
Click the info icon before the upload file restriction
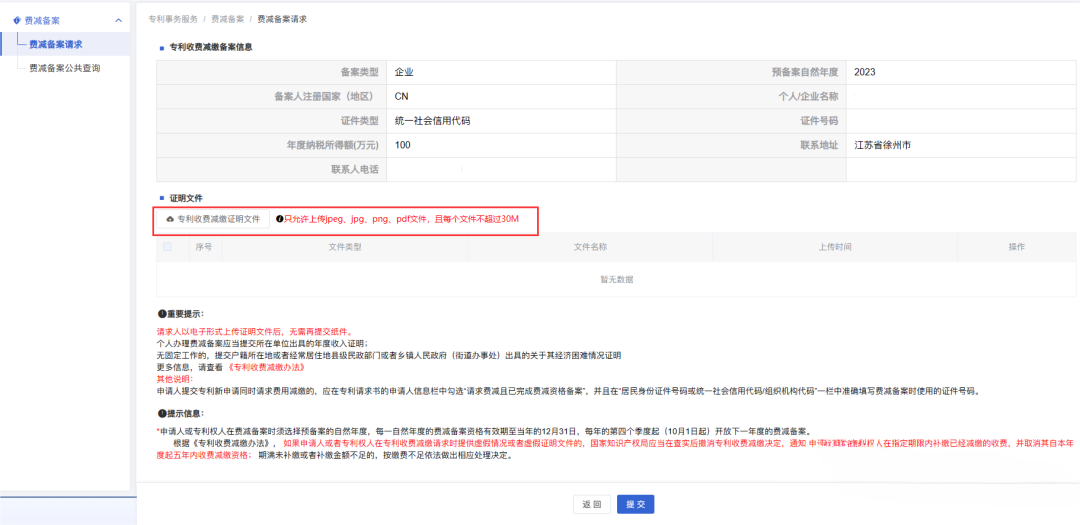tap(279, 219)
